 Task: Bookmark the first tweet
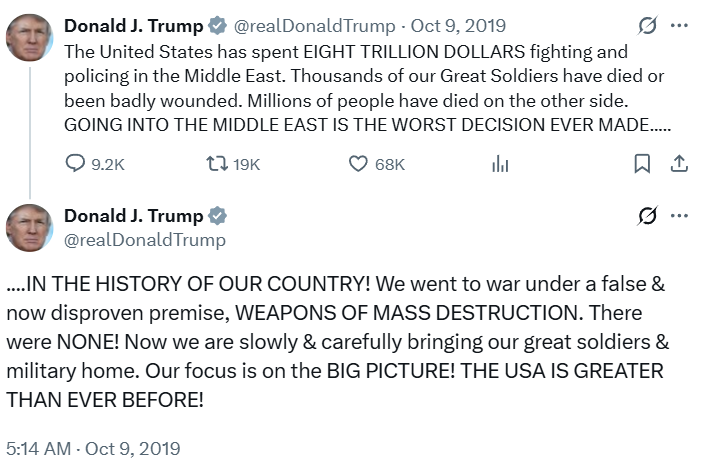643,164
